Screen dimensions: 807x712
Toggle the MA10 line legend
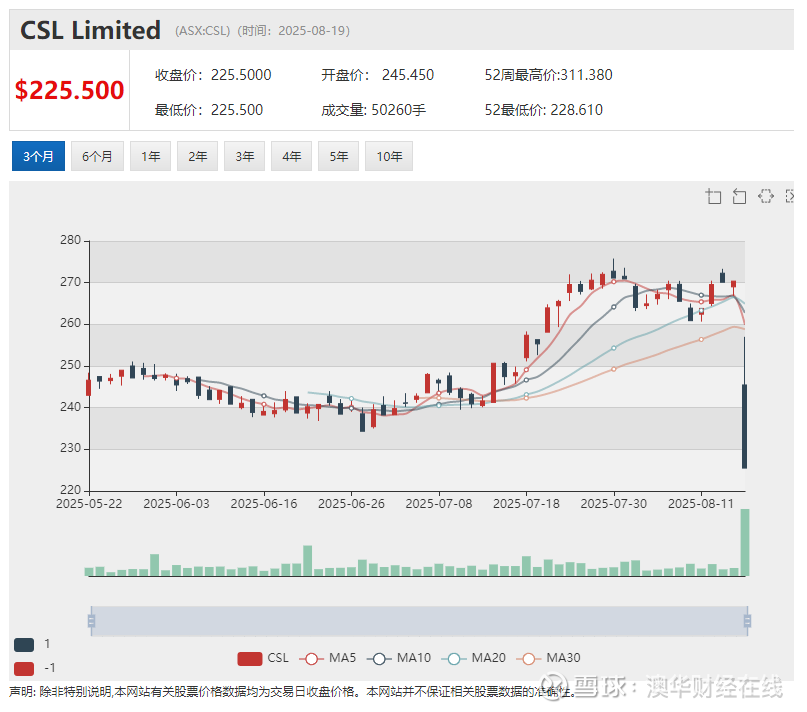point(399,658)
